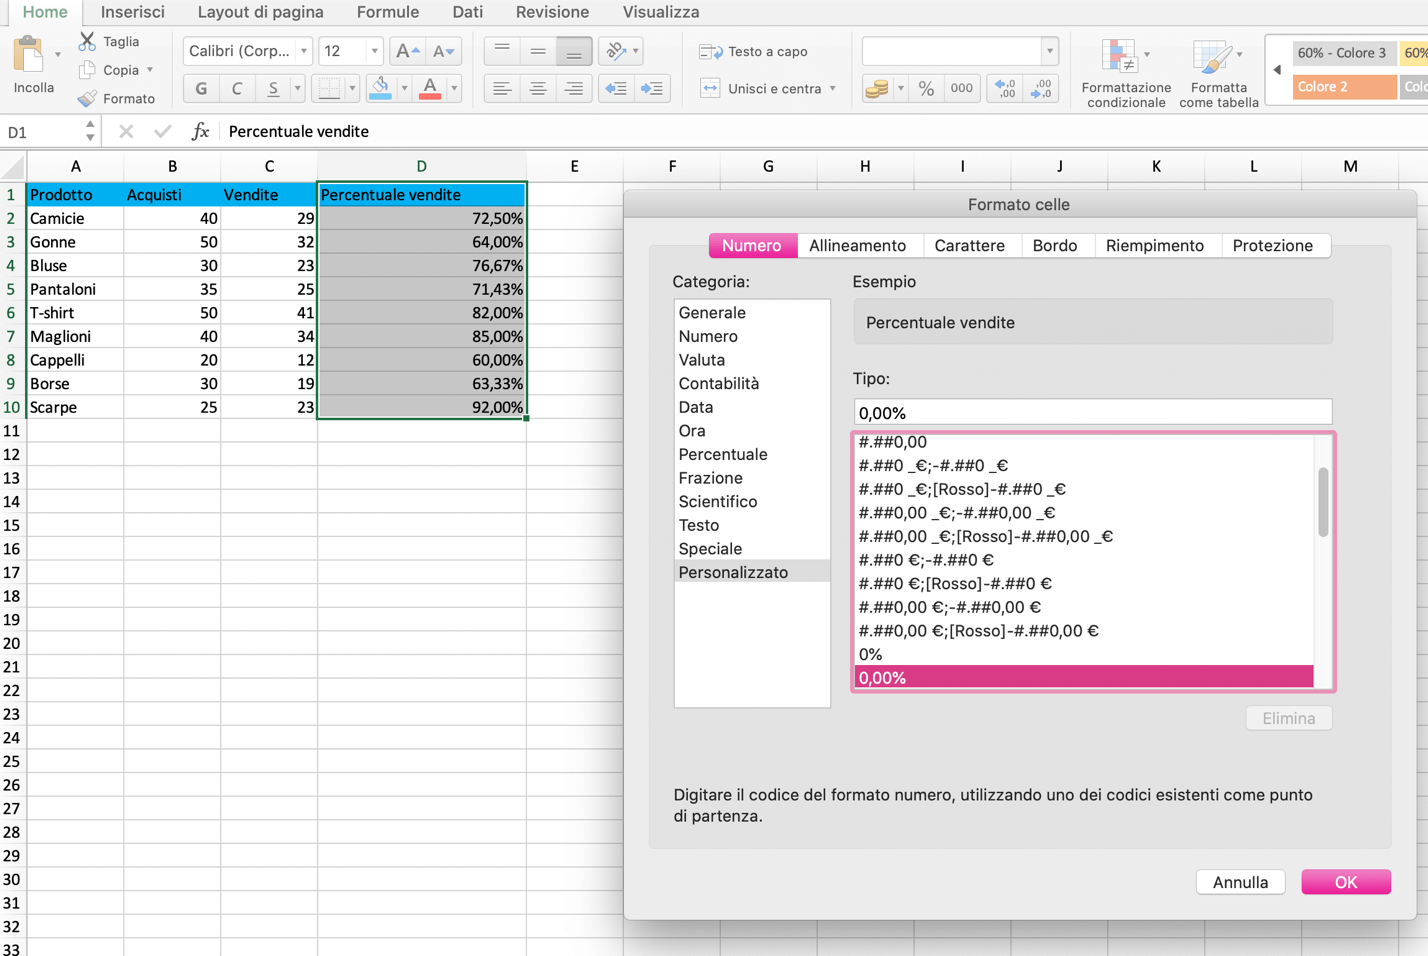Toggle bold G formatting
Image resolution: width=1428 pixels, height=956 pixels.
(x=201, y=88)
